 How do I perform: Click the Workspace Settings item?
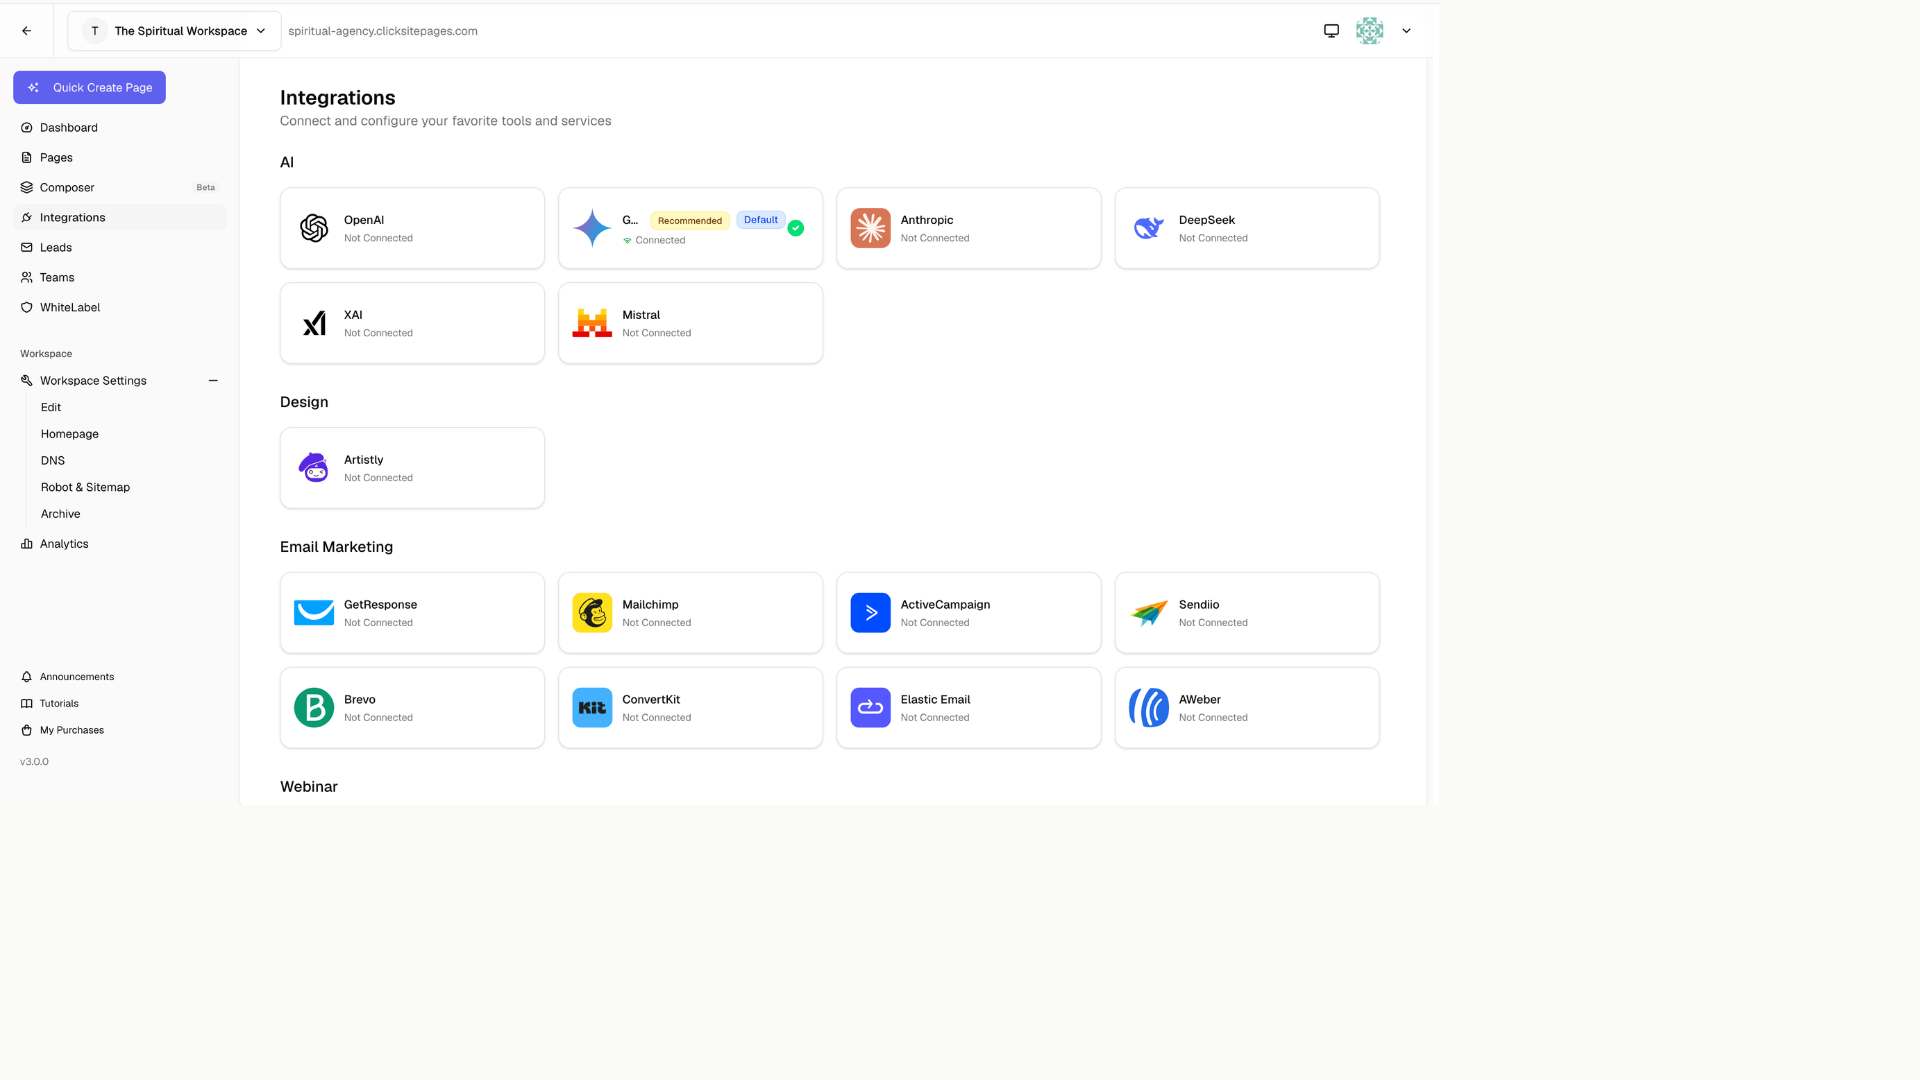[93, 381]
